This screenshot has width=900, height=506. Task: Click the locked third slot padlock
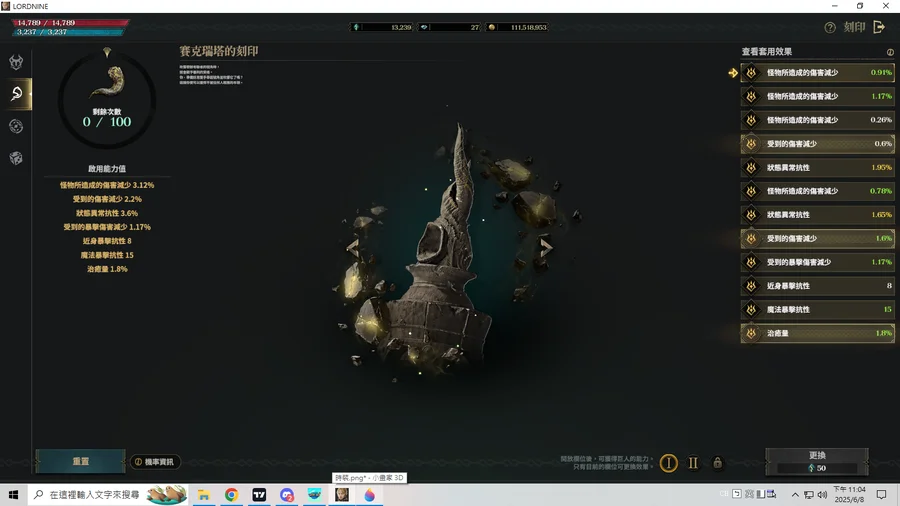[717, 462]
